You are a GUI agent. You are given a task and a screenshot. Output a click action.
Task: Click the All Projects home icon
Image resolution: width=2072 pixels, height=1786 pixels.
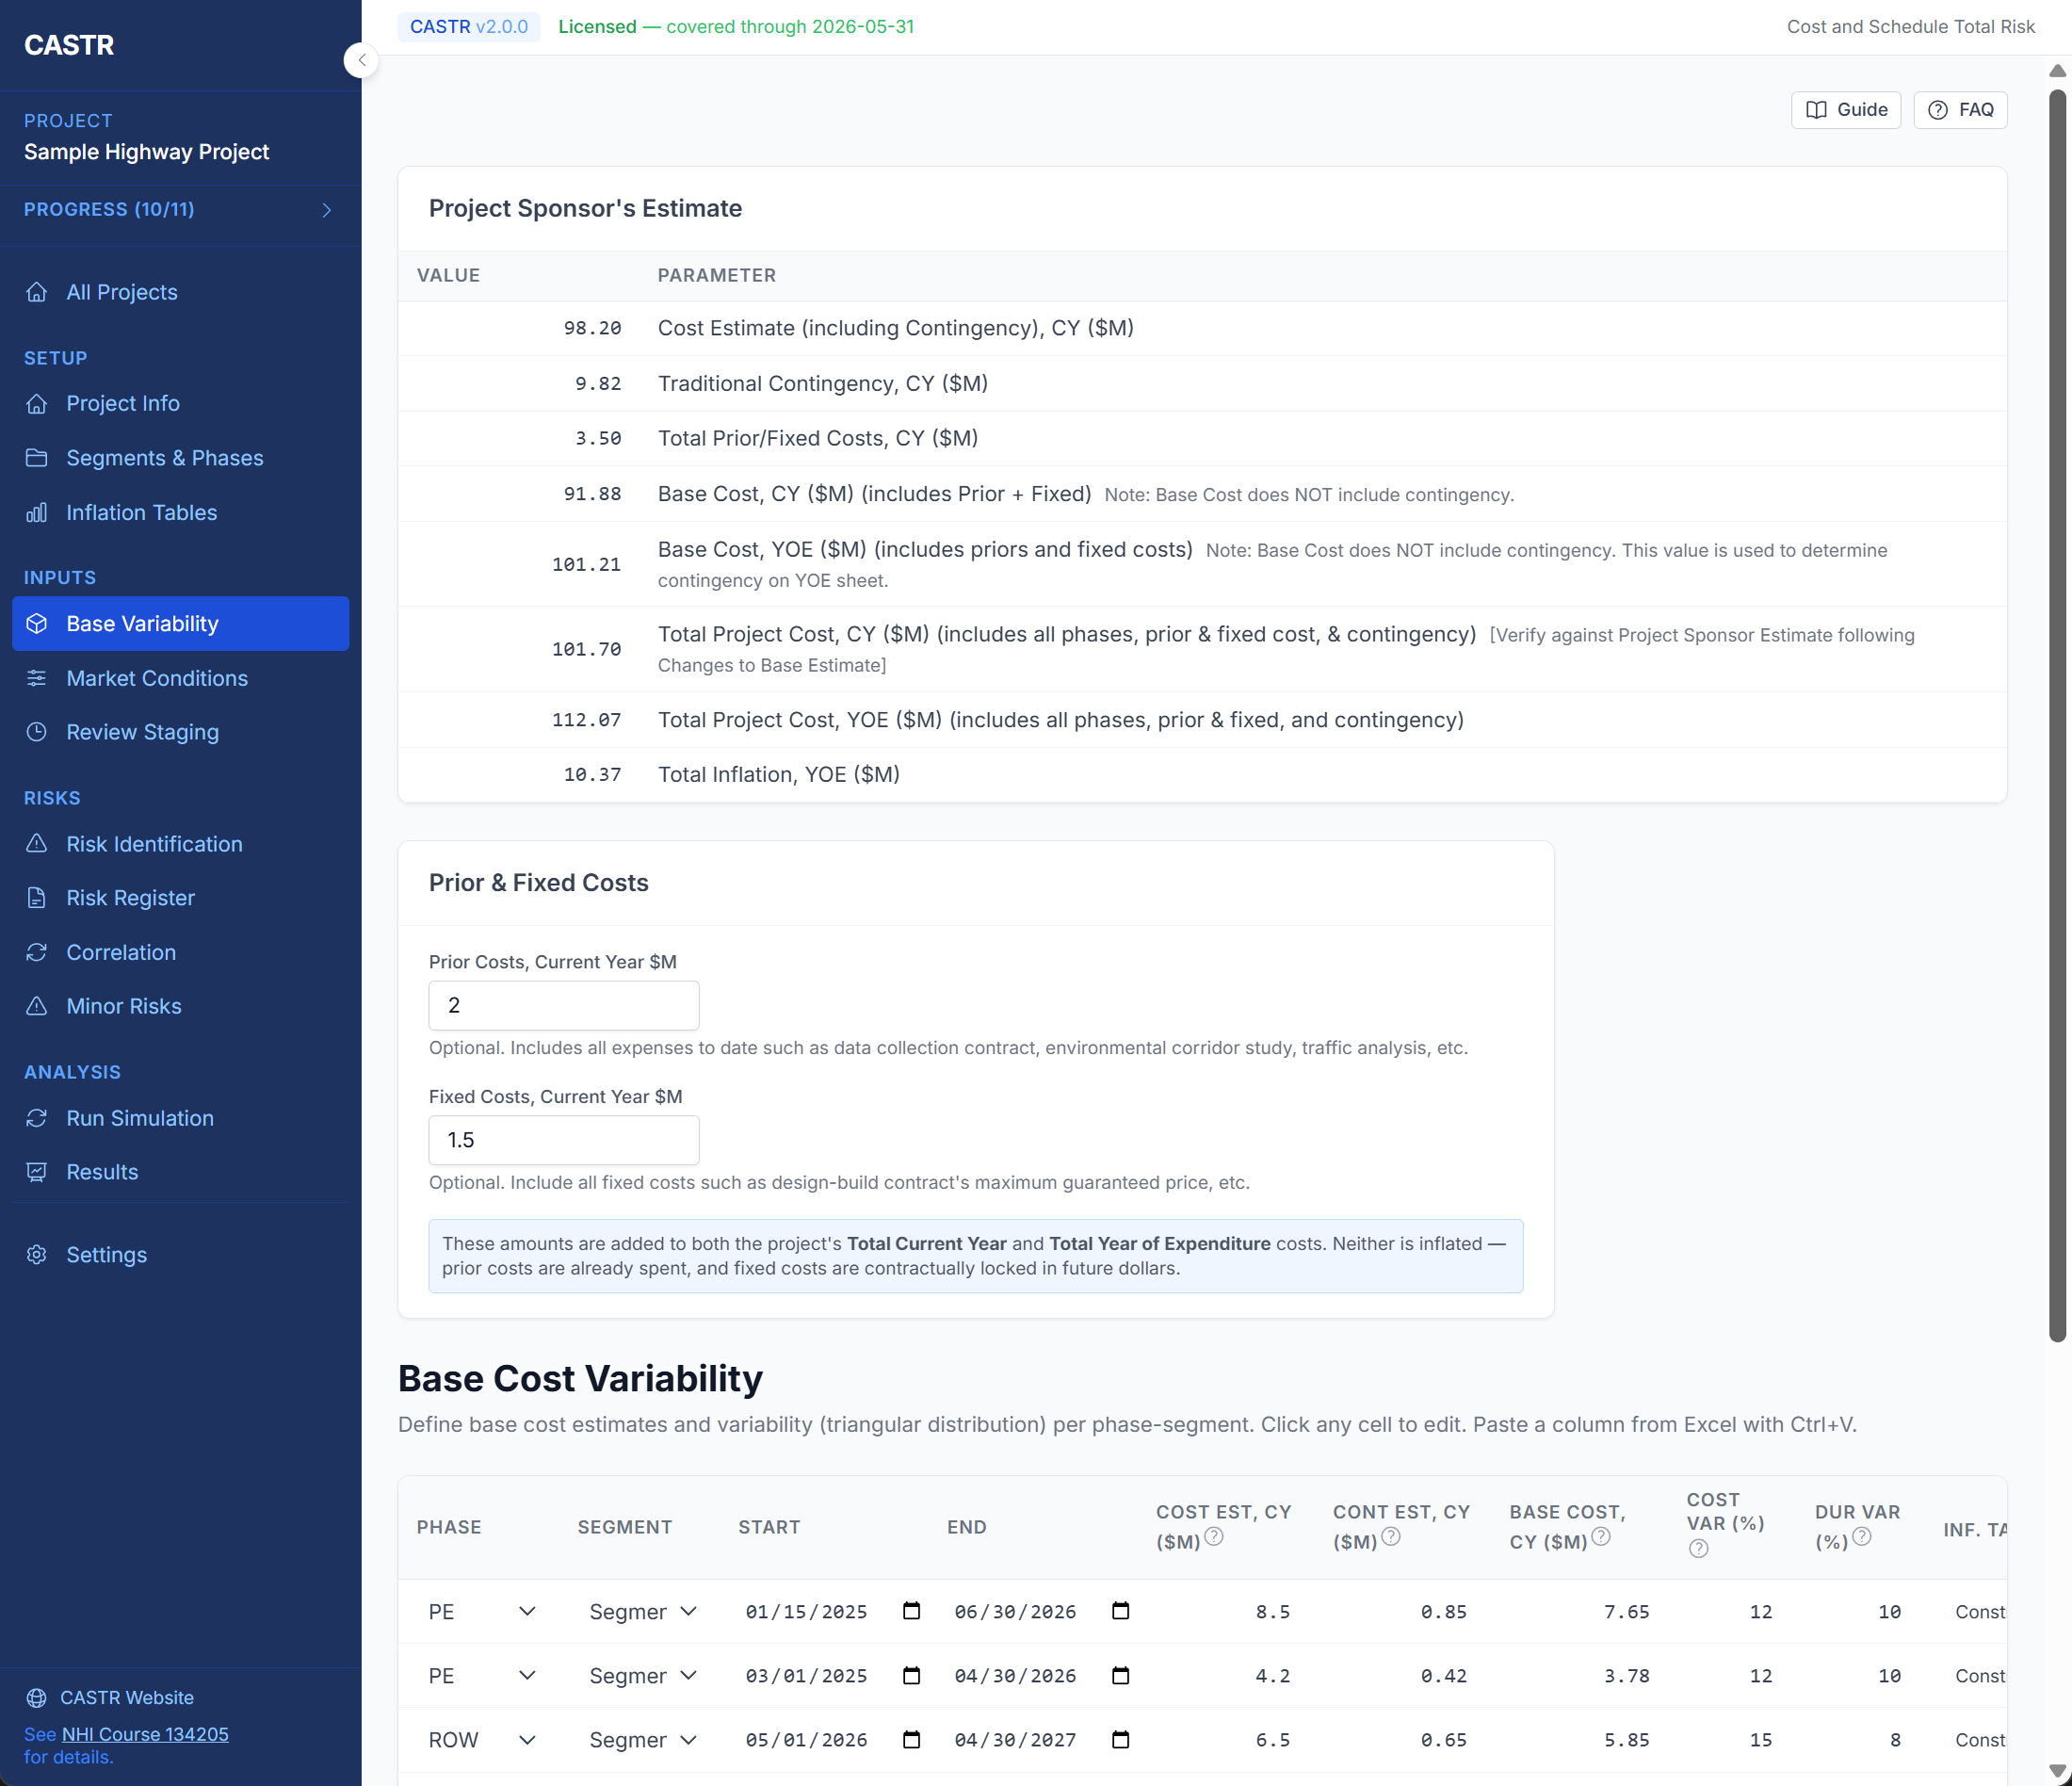(37, 292)
